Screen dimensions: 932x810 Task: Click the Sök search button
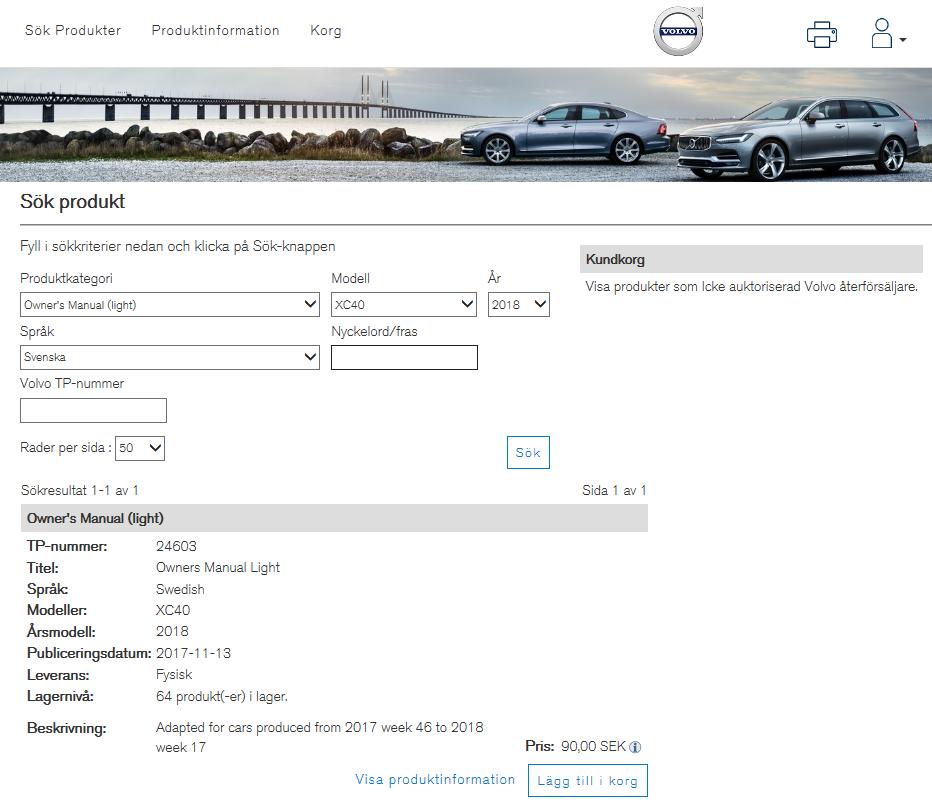click(x=528, y=452)
